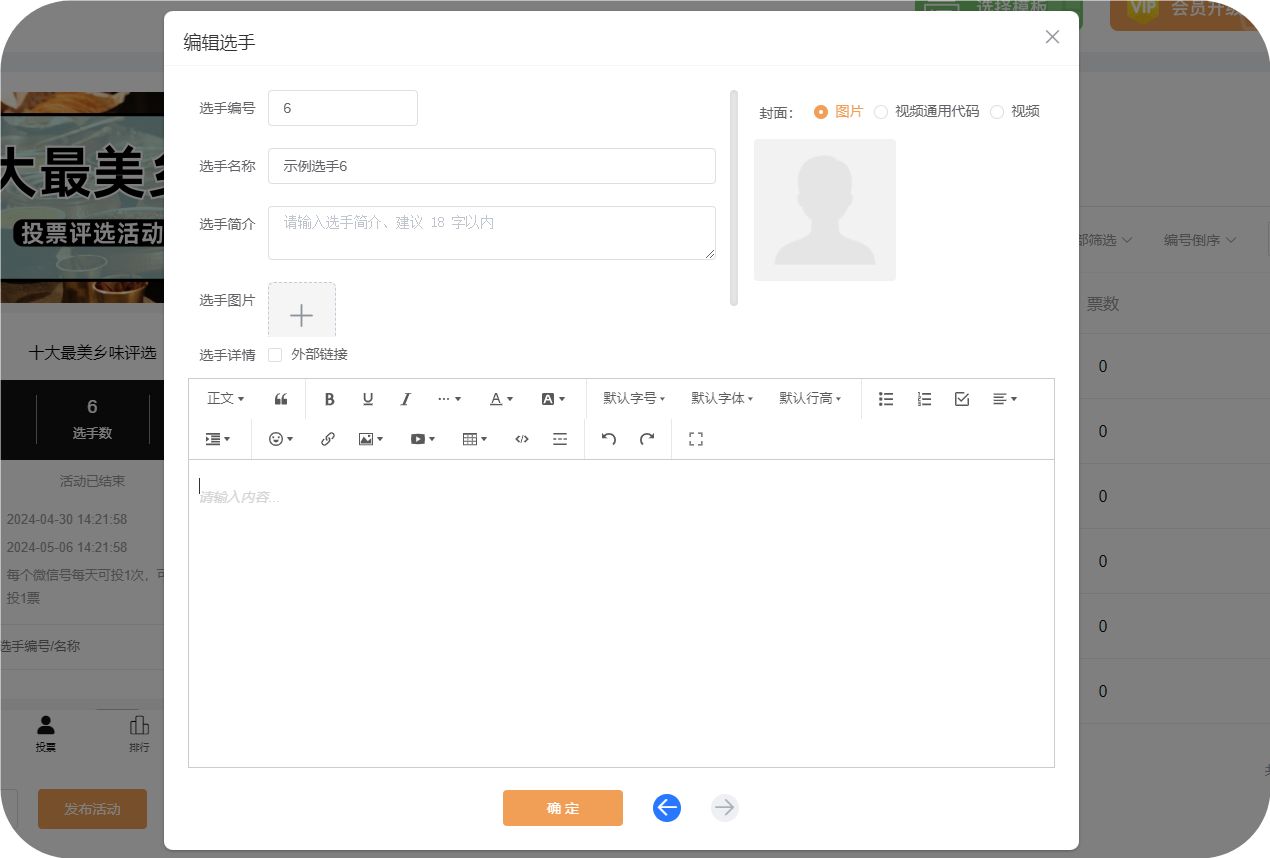Choose the 视频 cover radio button
Viewport: 1270px width, 858px height.
pos(997,112)
